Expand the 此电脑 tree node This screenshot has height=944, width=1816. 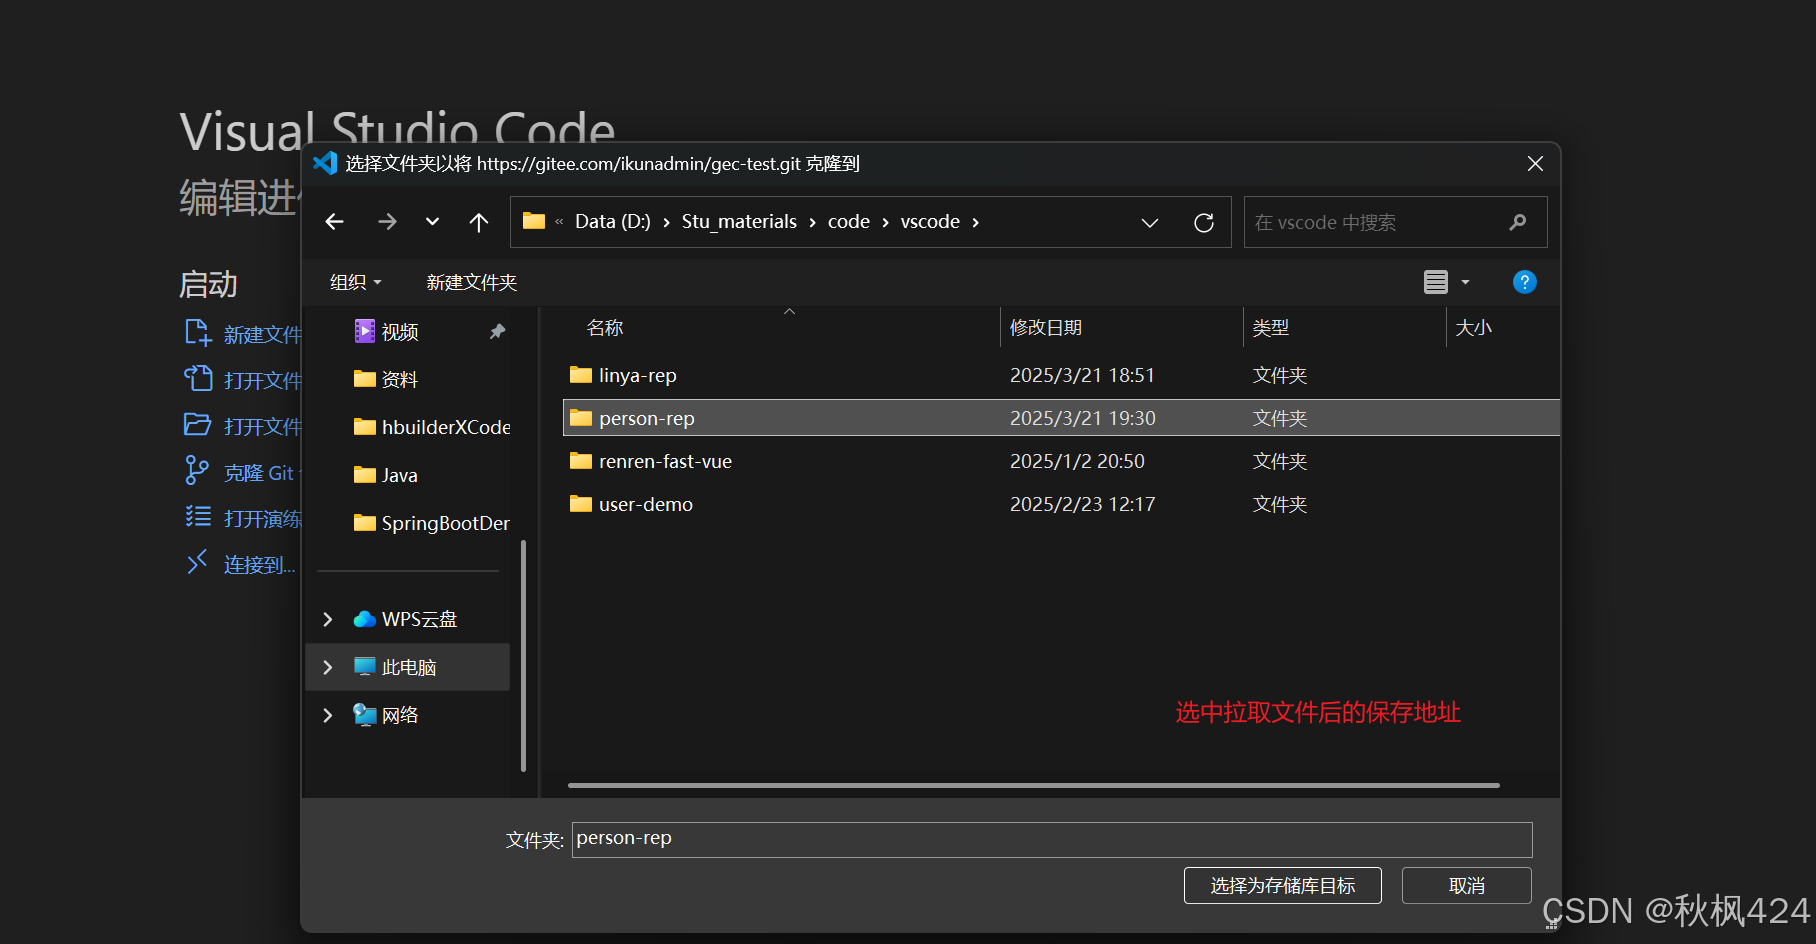(327, 666)
